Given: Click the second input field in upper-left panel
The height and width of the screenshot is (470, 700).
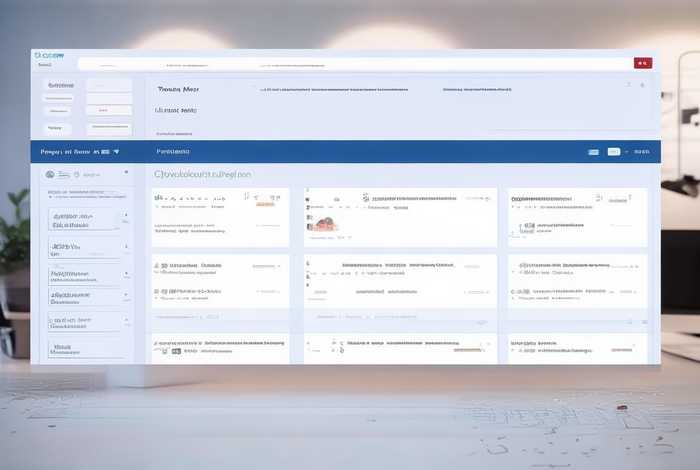Looking at the screenshot, I should tap(110, 109).
